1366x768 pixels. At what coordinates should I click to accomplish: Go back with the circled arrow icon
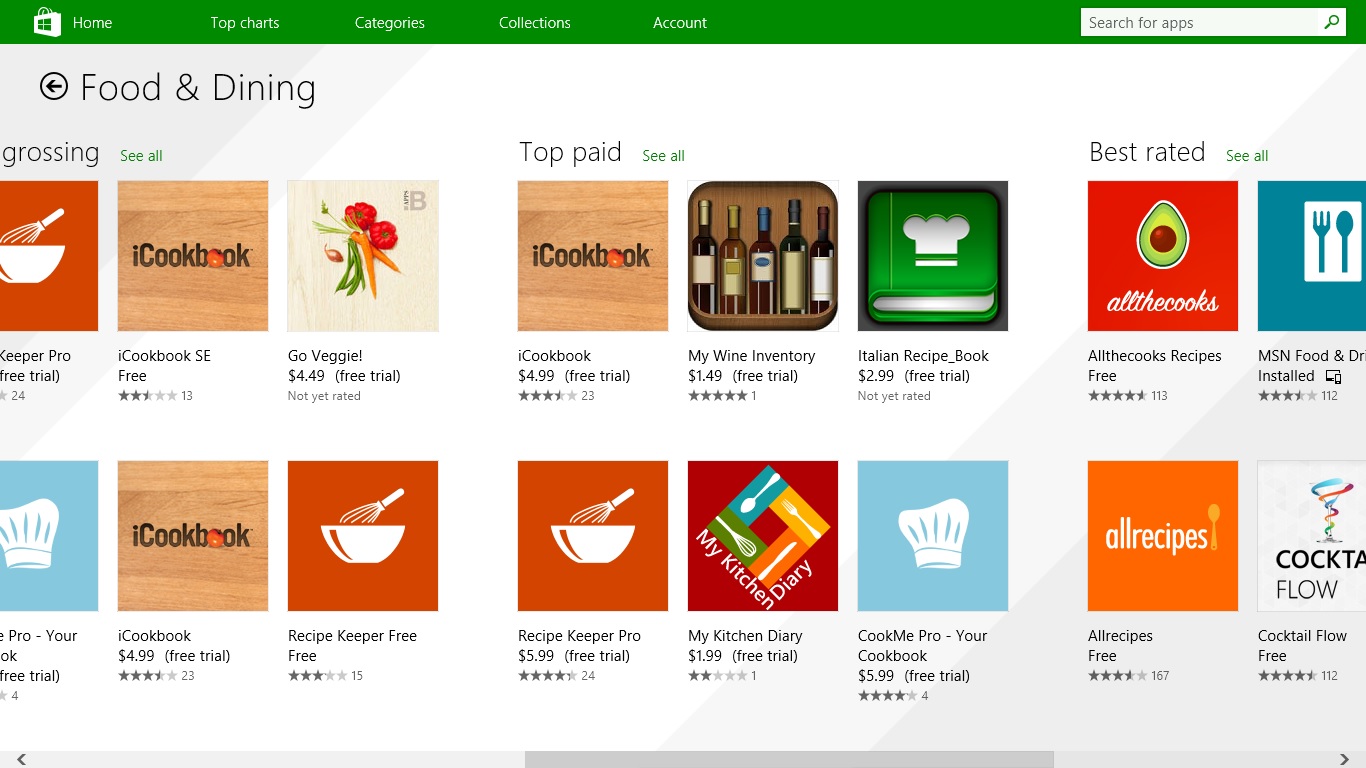(x=54, y=87)
